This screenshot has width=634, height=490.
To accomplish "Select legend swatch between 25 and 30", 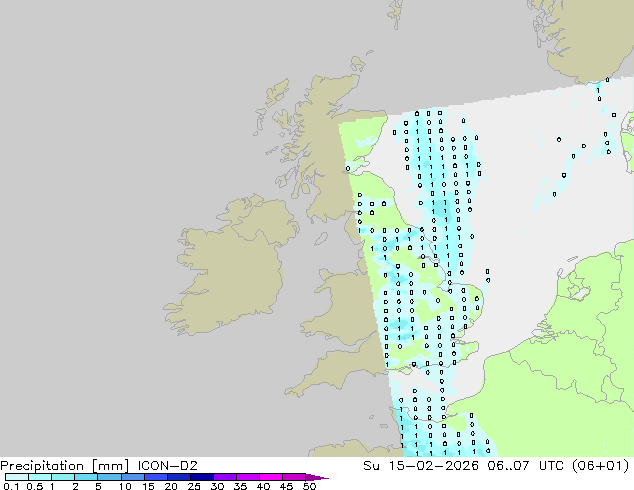I will 201,477.
